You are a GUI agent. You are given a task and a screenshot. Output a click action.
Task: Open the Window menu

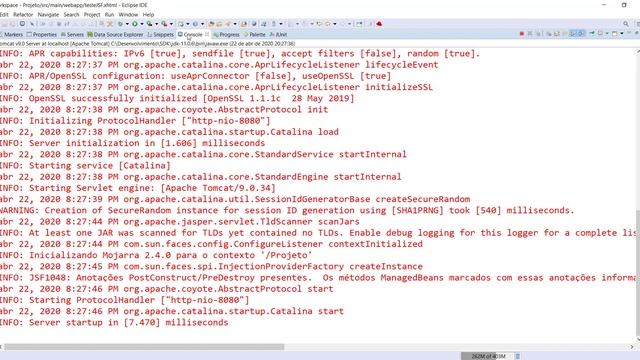click(x=128, y=14)
